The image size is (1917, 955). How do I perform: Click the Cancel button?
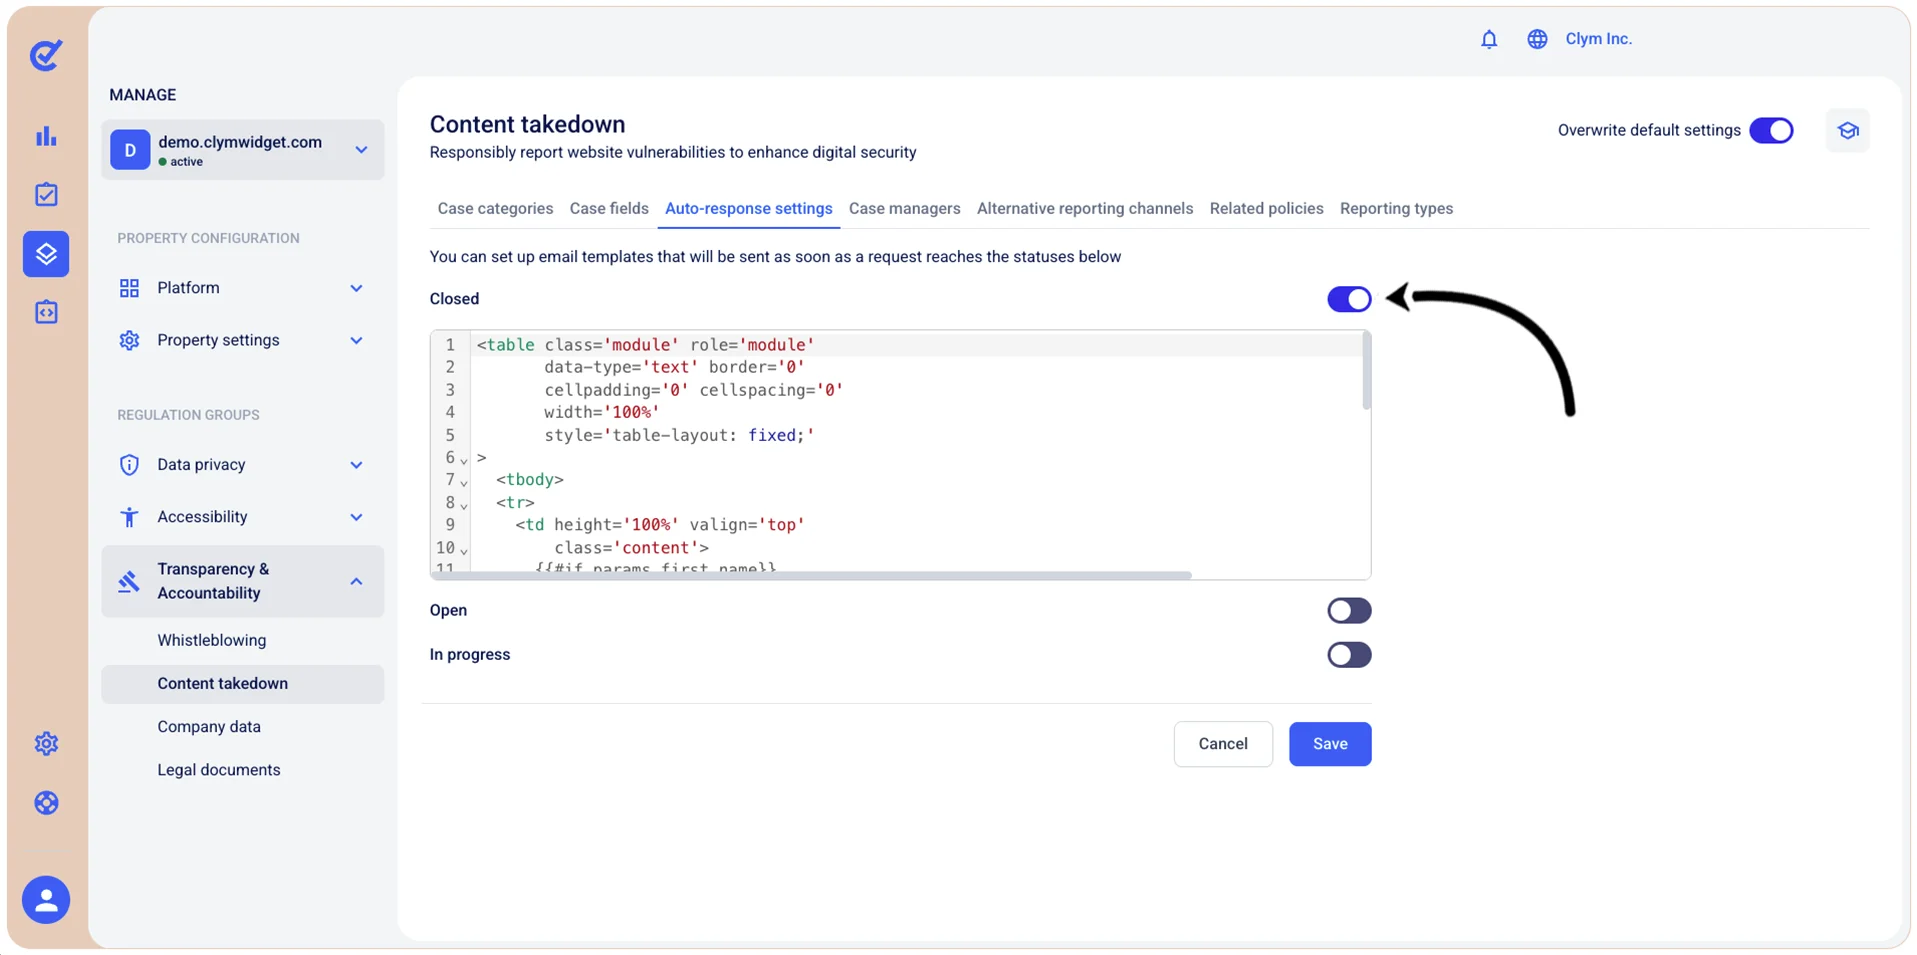1223,744
